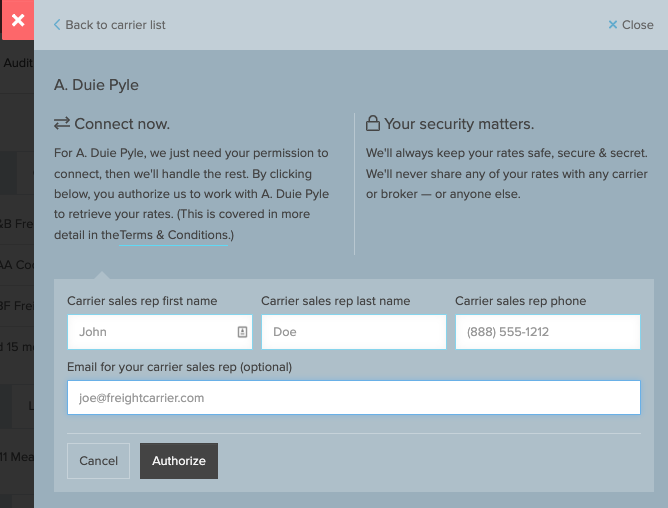668x508 pixels.
Task: Click the Cancel button
Action: coord(98,461)
